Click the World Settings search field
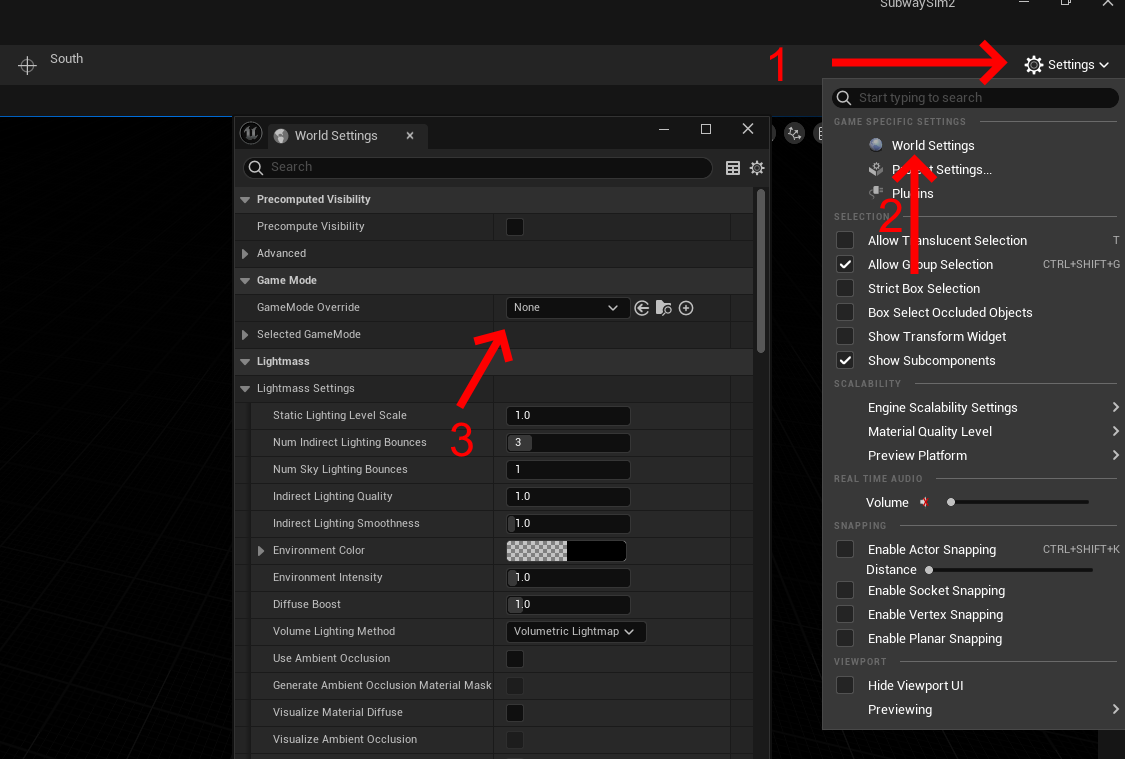This screenshot has width=1125, height=759. click(x=480, y=167)
